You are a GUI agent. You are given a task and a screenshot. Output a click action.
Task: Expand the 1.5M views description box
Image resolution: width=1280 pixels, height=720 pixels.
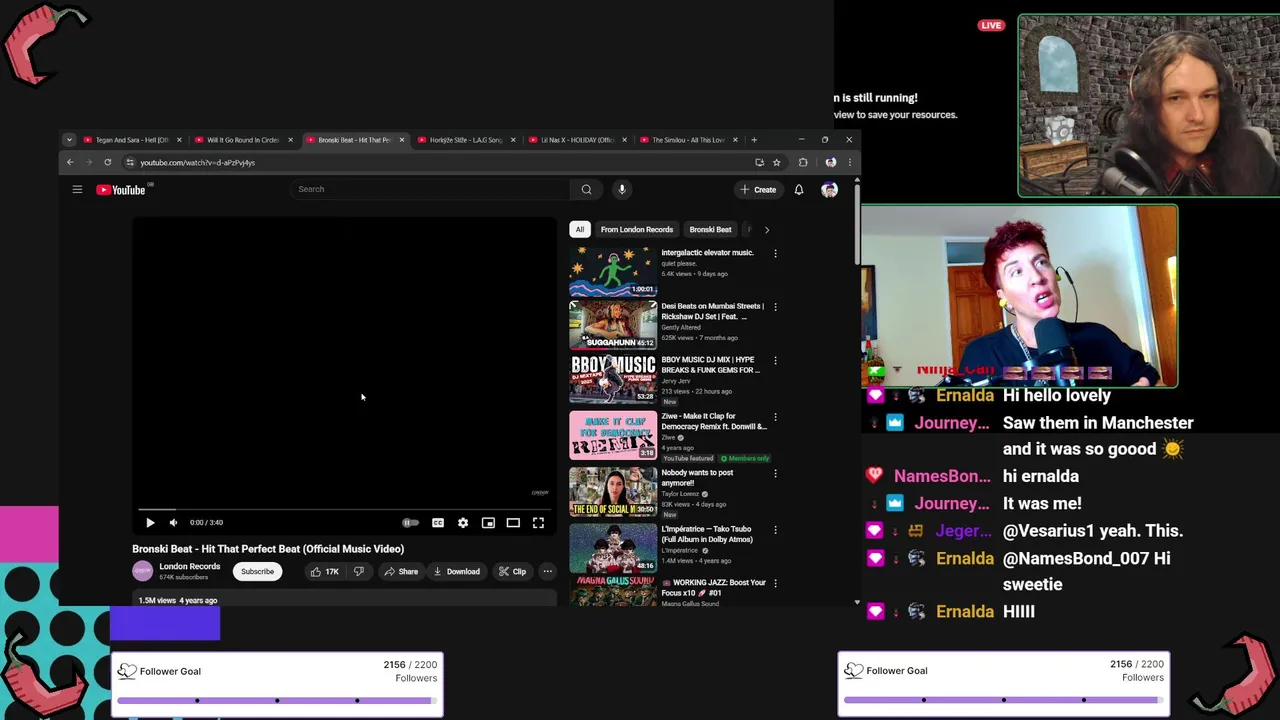pos(344,599)
